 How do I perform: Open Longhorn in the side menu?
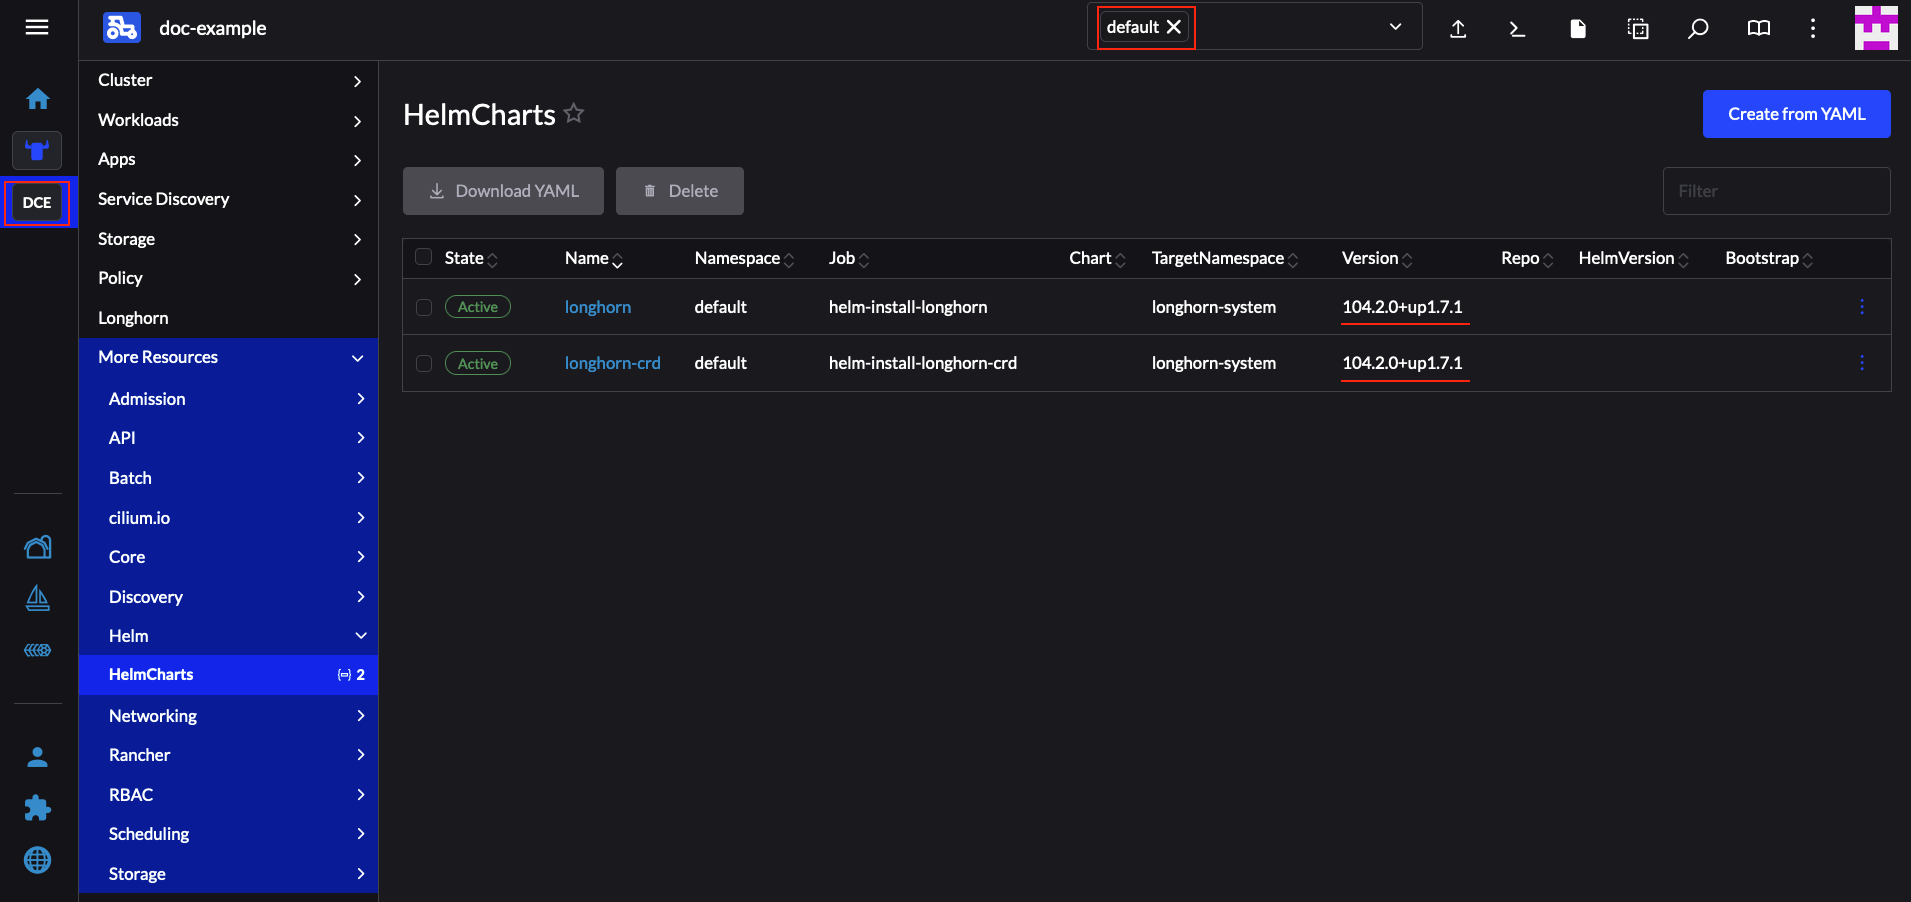pos(133,318)
